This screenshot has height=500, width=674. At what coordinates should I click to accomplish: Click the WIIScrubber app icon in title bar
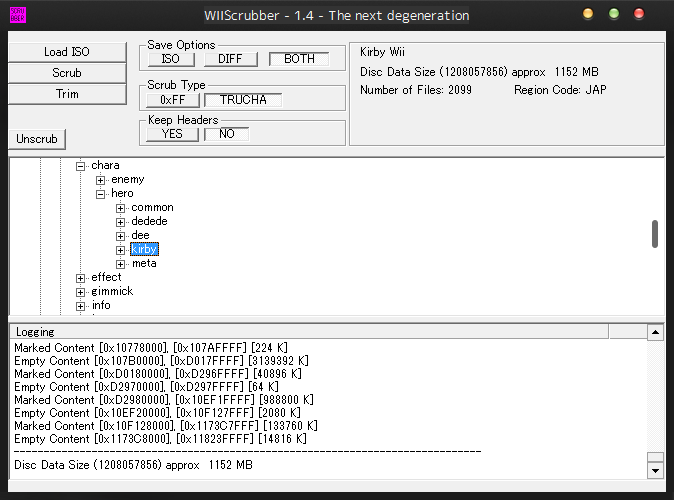click(18, 15)
